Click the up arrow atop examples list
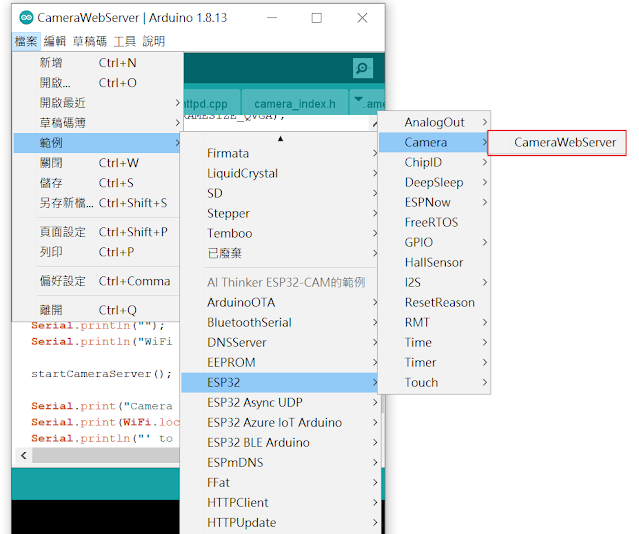Image resolution: width=639 pixels, height=534 pixels. (x=280, y=139)
